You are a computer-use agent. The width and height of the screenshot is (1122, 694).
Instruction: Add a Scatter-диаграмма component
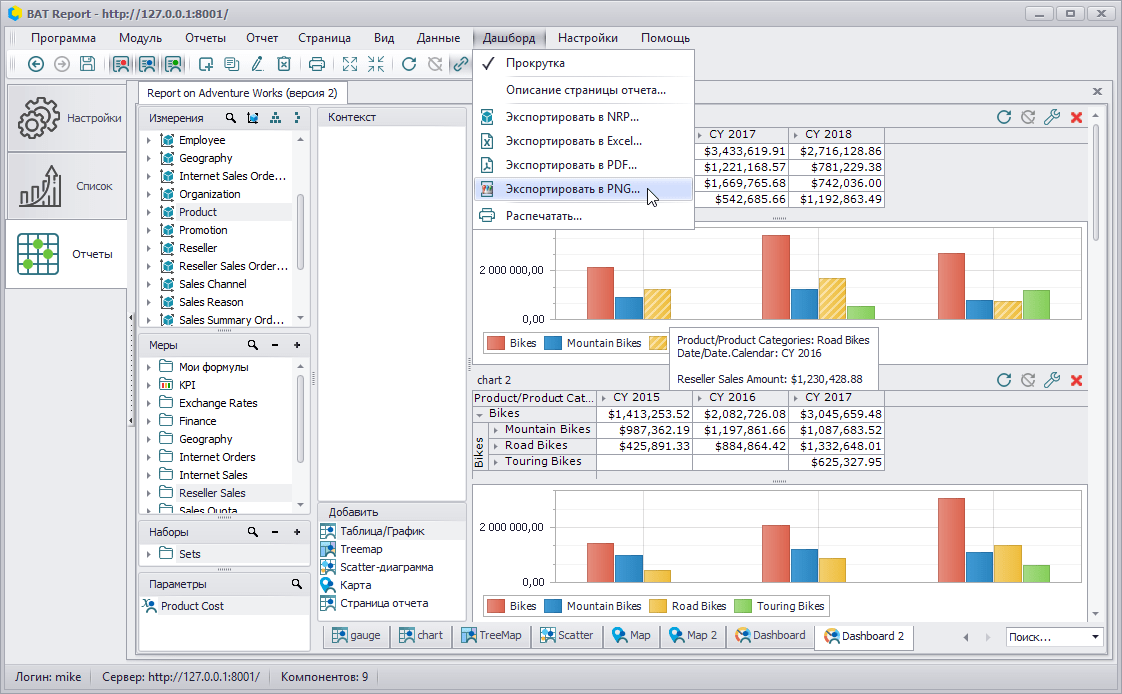coord(392,567)
